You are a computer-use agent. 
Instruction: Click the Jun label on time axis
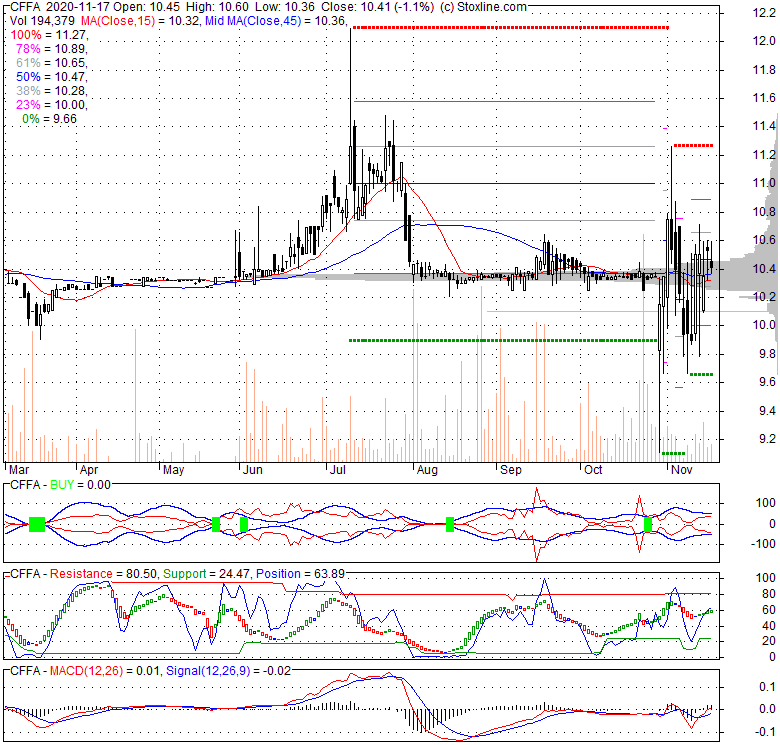[253, 470]
